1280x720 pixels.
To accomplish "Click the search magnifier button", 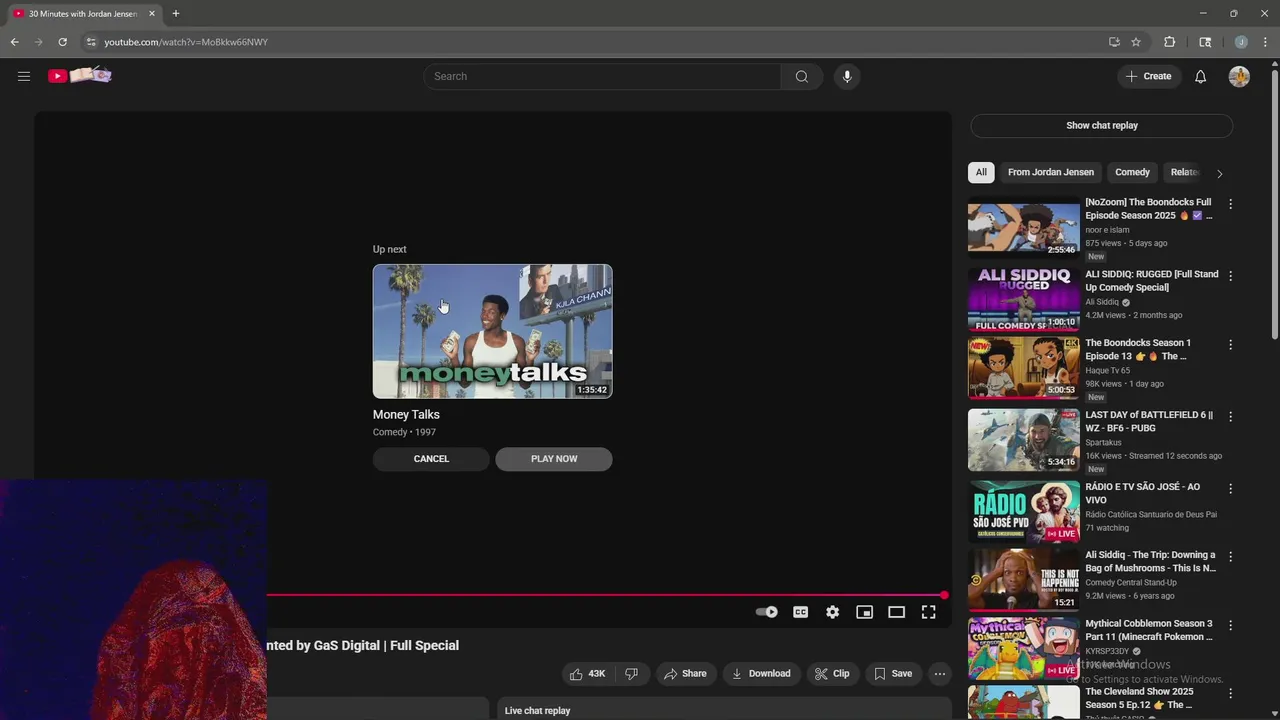I will (x=802, y=76).
